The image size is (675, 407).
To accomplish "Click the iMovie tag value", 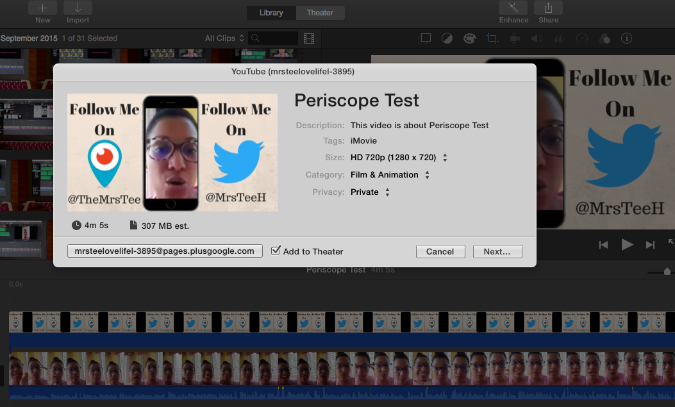I will pyautogui.click(x=363, y=141).
